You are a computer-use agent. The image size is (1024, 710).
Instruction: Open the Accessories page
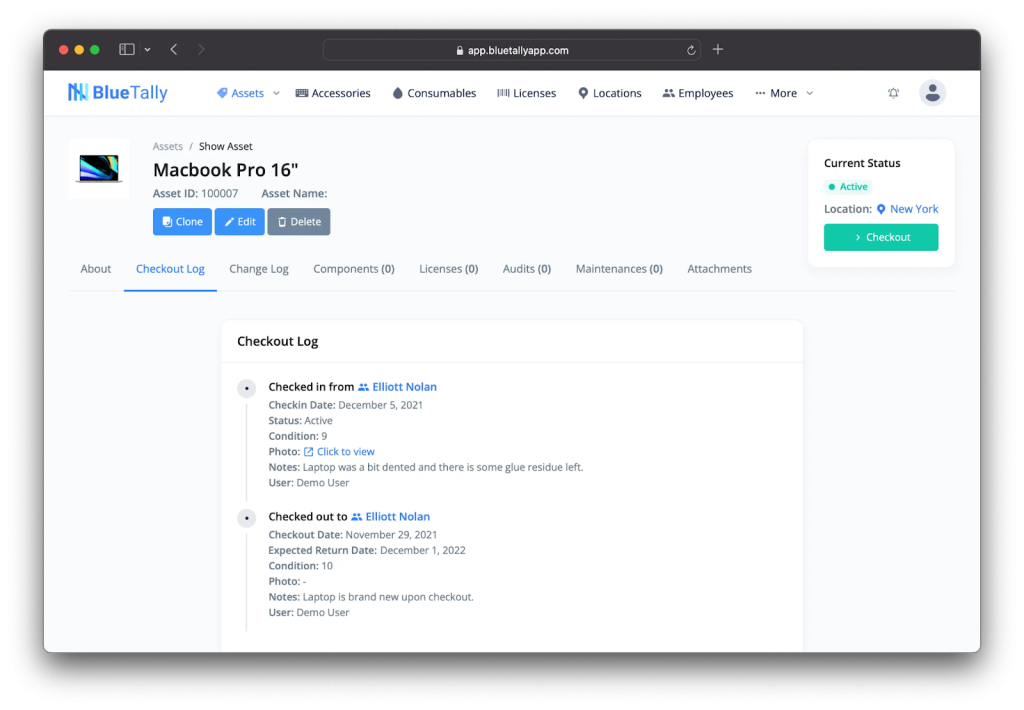[x=333, y=93]
